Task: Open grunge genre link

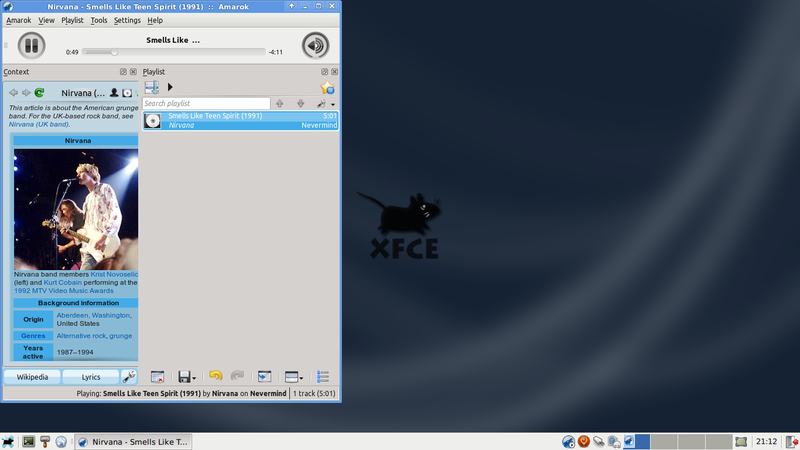Action: point(121,336)
